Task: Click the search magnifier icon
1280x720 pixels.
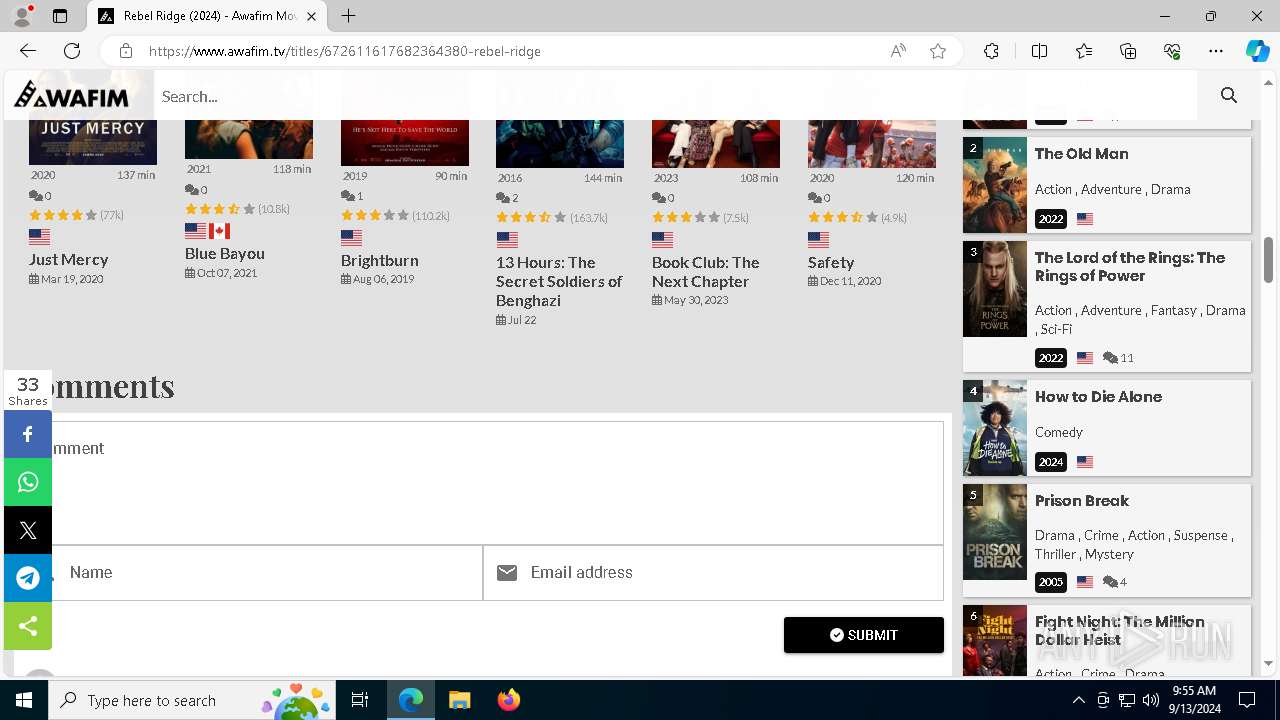Action: [1229, 95]
